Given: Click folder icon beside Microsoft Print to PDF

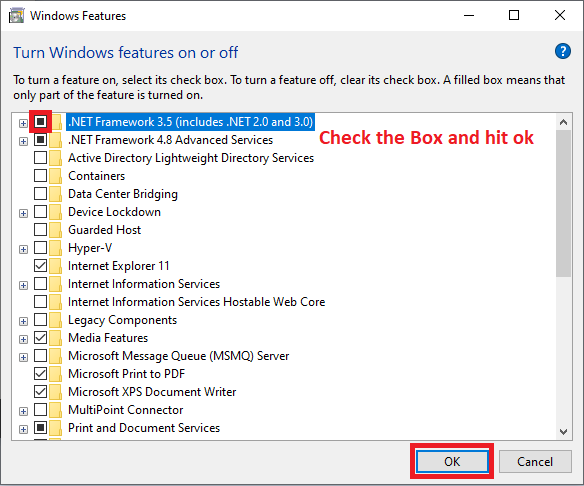Looking at the screenshot, I should [x=55, y=374].
